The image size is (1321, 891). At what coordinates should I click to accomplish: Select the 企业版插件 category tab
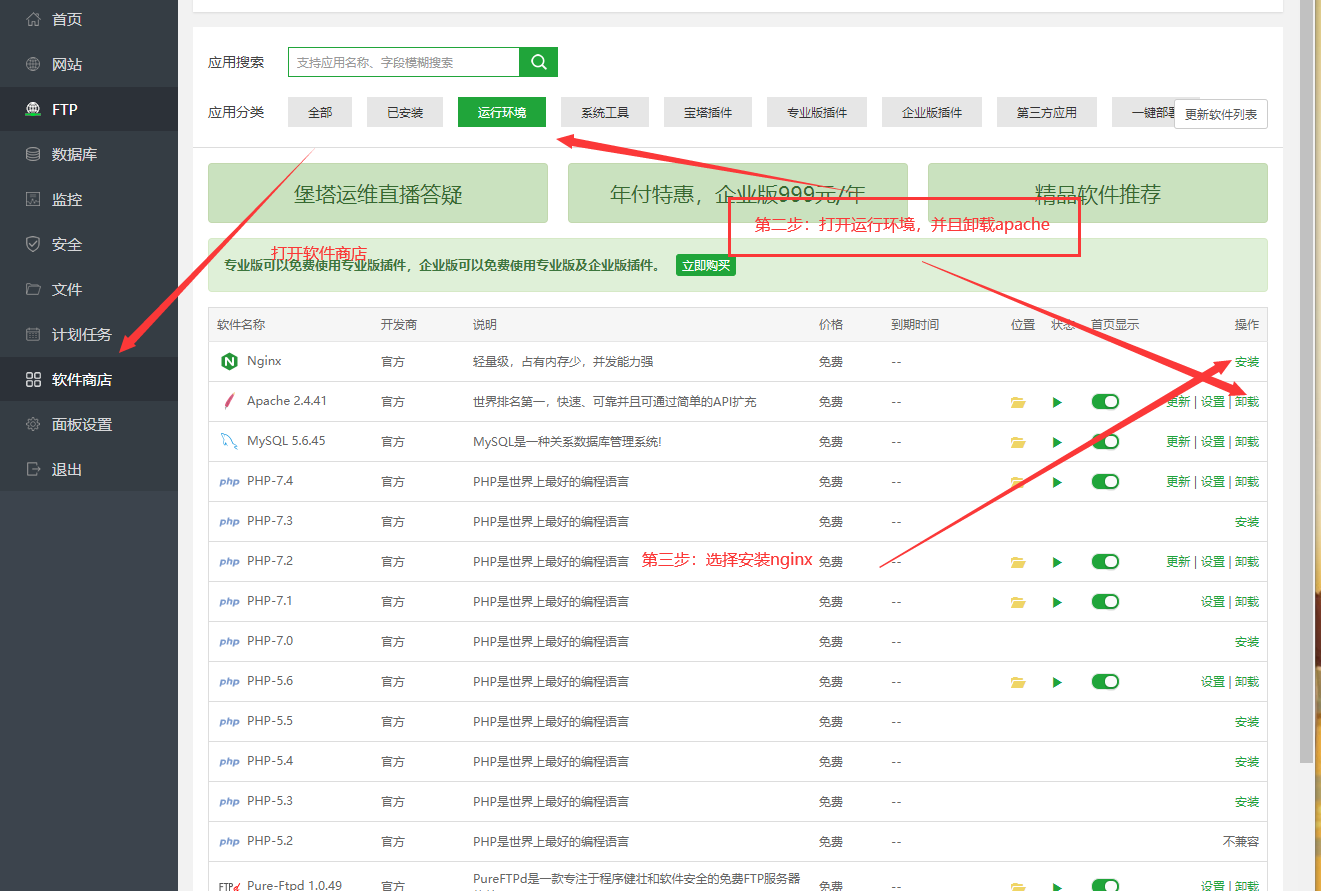(932, 112)
